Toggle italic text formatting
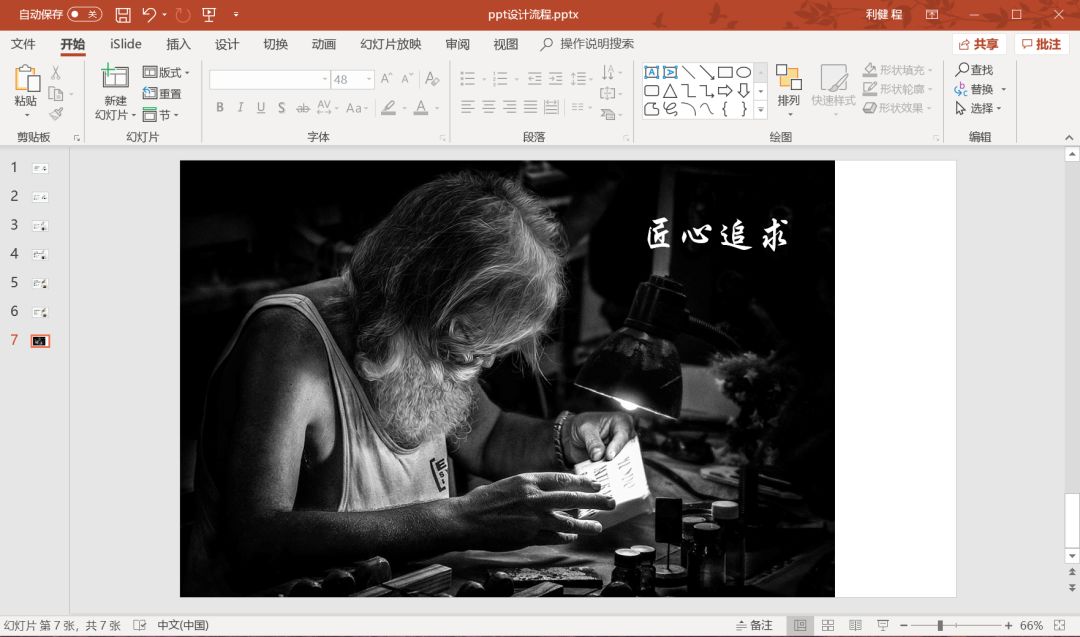Screen dimensions: 1080x637 pos(241,107)
